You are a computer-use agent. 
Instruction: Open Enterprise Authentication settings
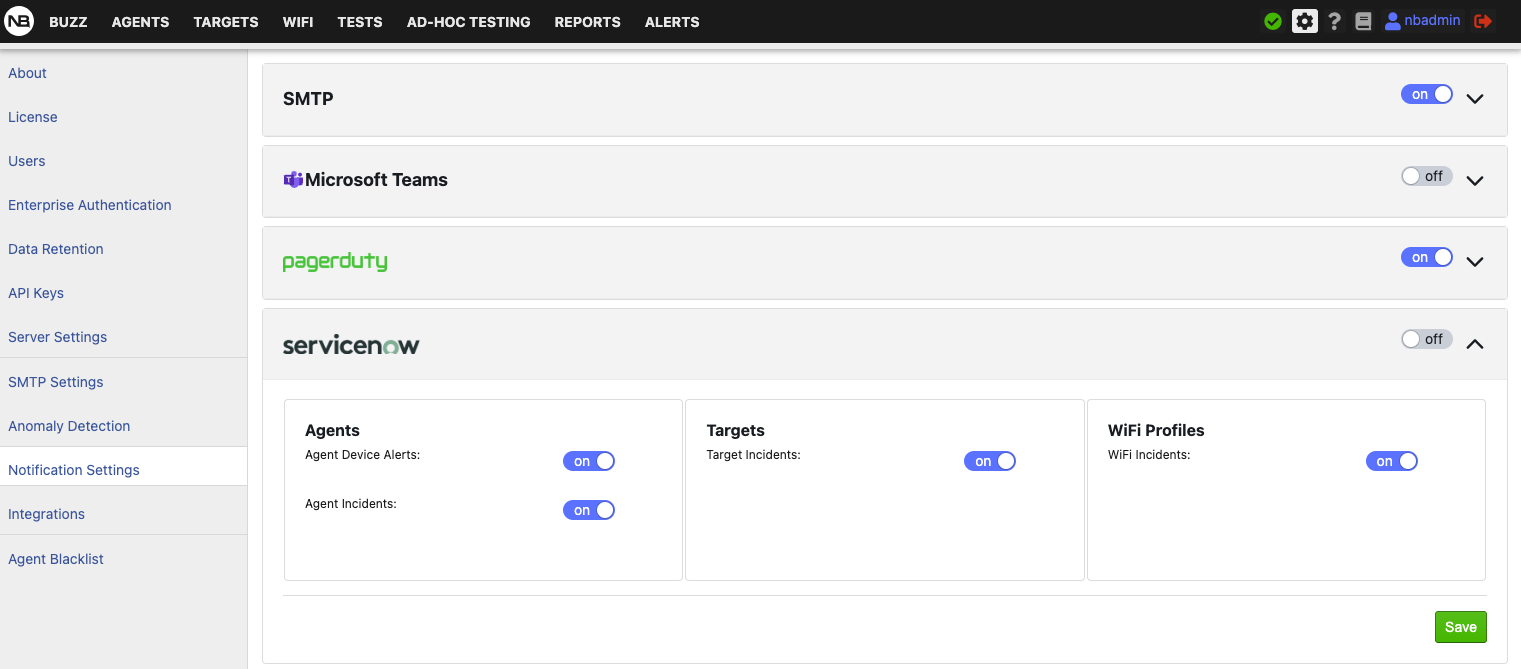90,205
